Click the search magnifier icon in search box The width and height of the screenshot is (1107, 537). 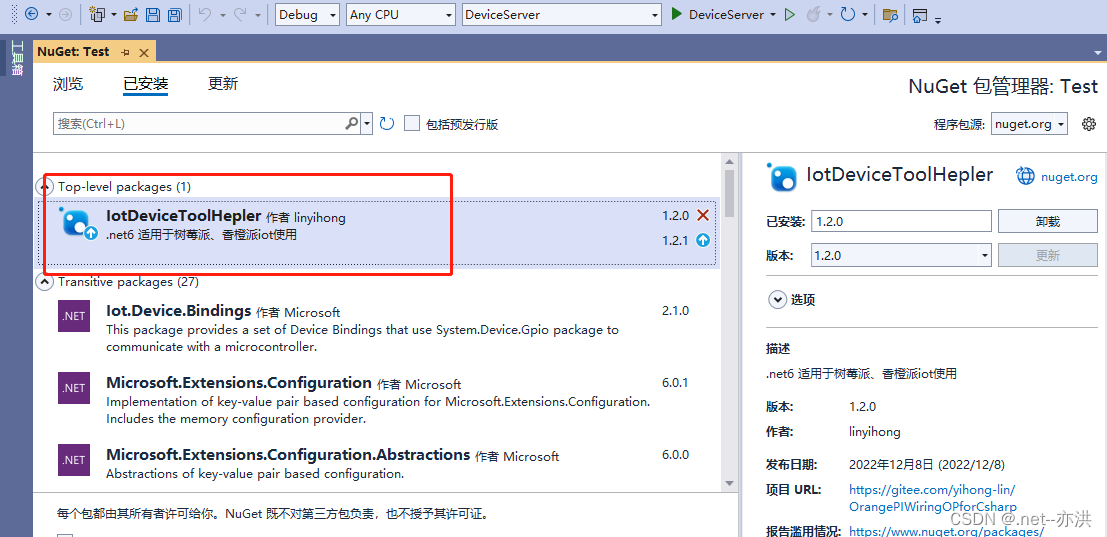tap(352, 123)
